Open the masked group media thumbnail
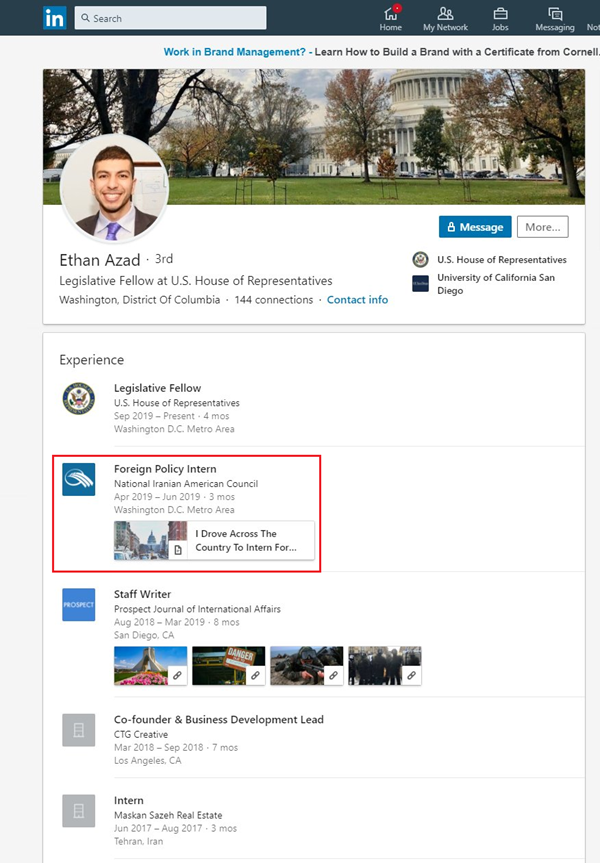The height and width of the screenshot is (863, 600). point(385,666)
